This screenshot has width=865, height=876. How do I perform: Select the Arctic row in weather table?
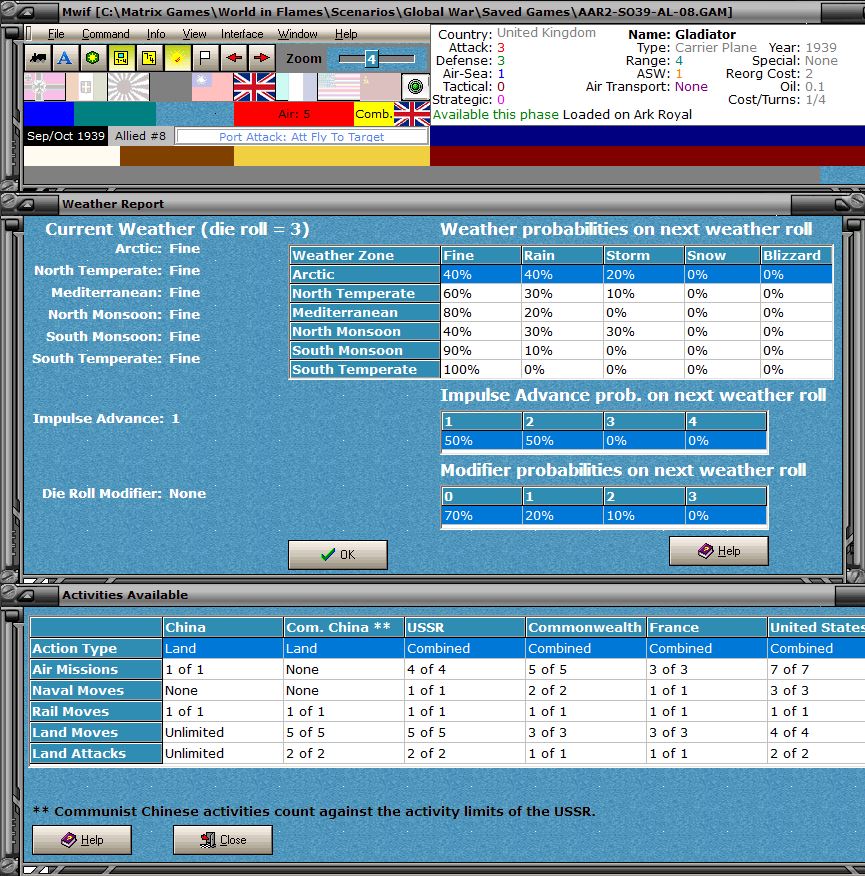(x=561, y=274)
